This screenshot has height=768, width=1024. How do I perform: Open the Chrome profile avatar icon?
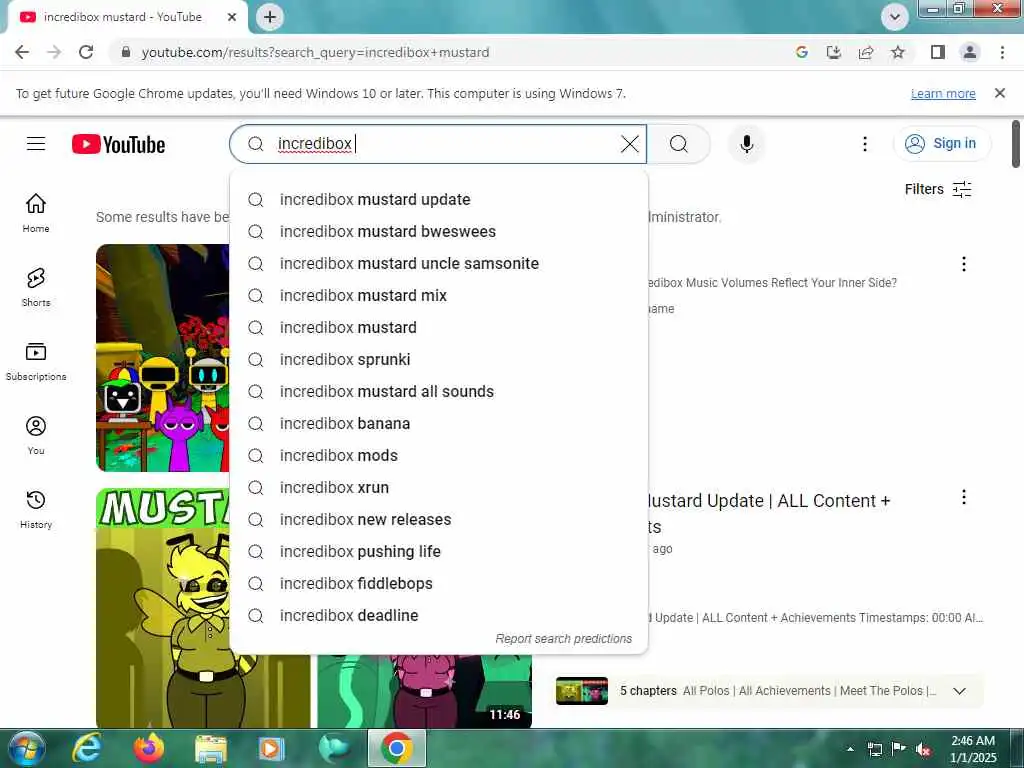970,52
